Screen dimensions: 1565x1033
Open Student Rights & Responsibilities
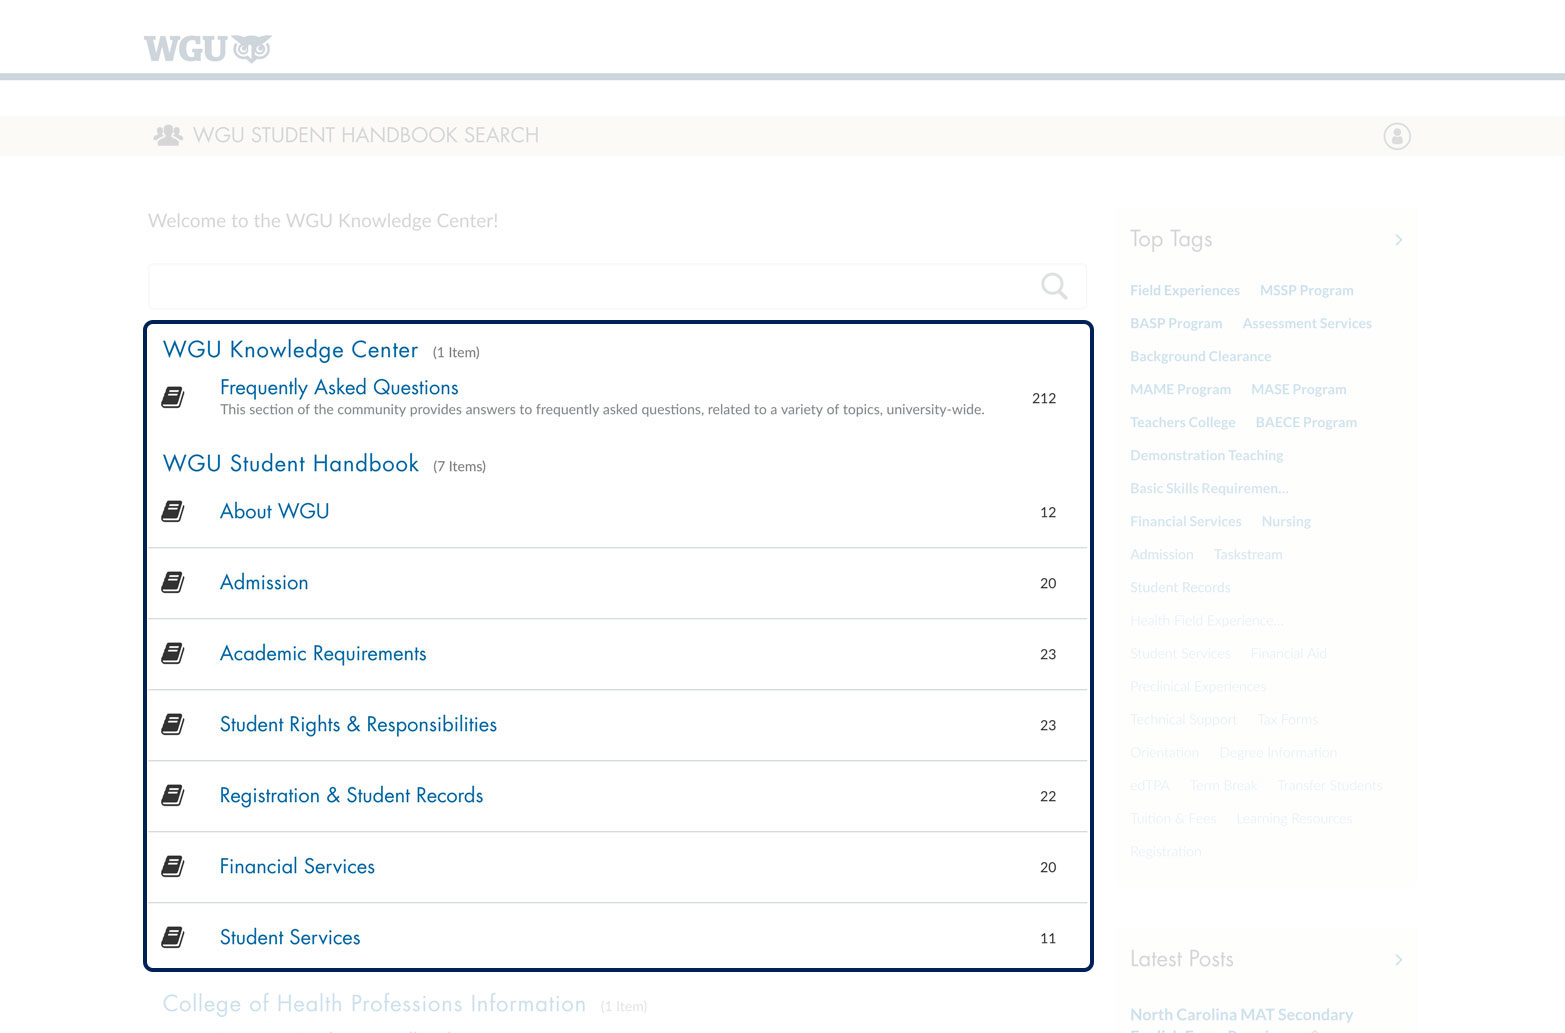(358, 724)
